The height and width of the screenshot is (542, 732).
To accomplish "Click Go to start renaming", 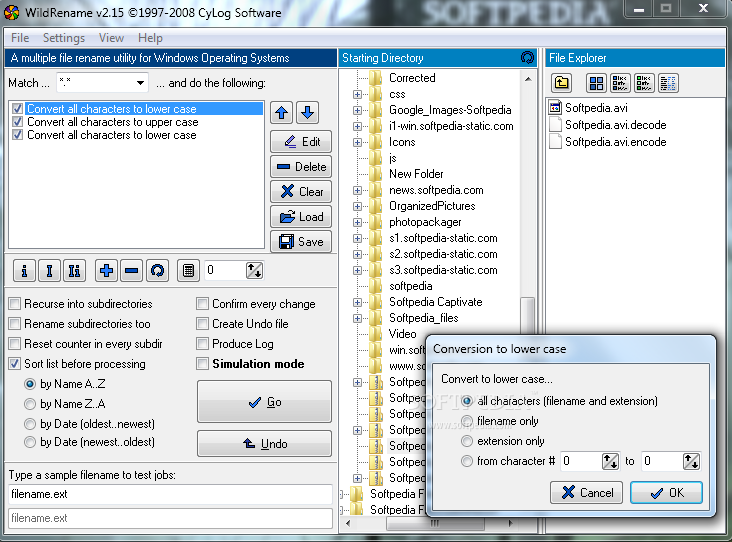I will click(264, 402).
